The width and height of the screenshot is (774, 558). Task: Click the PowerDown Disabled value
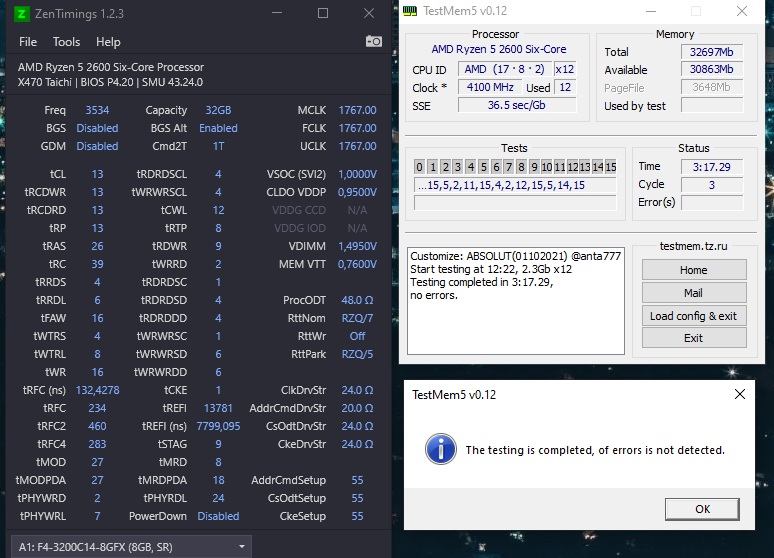point(218,516)
